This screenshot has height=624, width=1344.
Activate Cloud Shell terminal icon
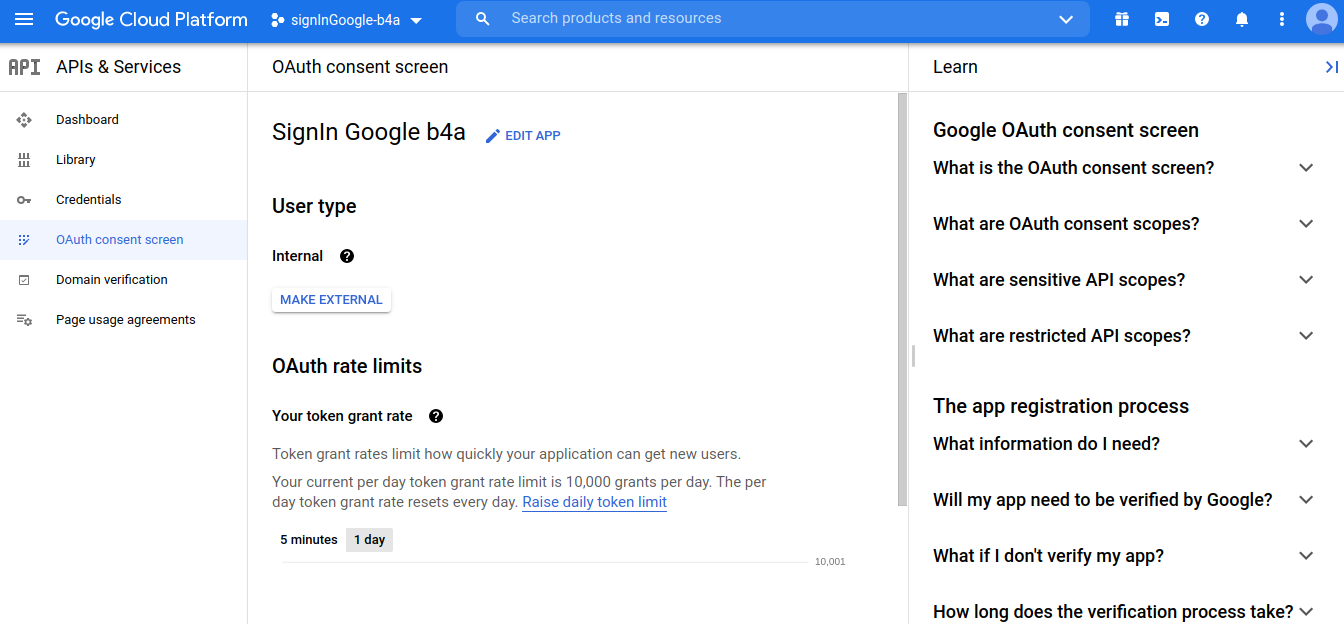pos(1162,19)
